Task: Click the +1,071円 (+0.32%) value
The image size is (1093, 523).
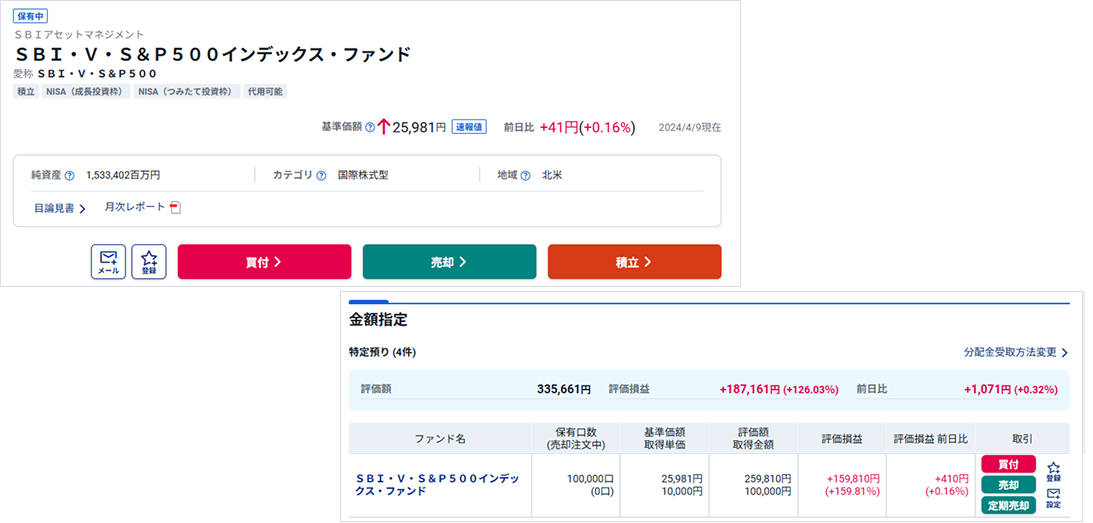Action: point(1011,389)
